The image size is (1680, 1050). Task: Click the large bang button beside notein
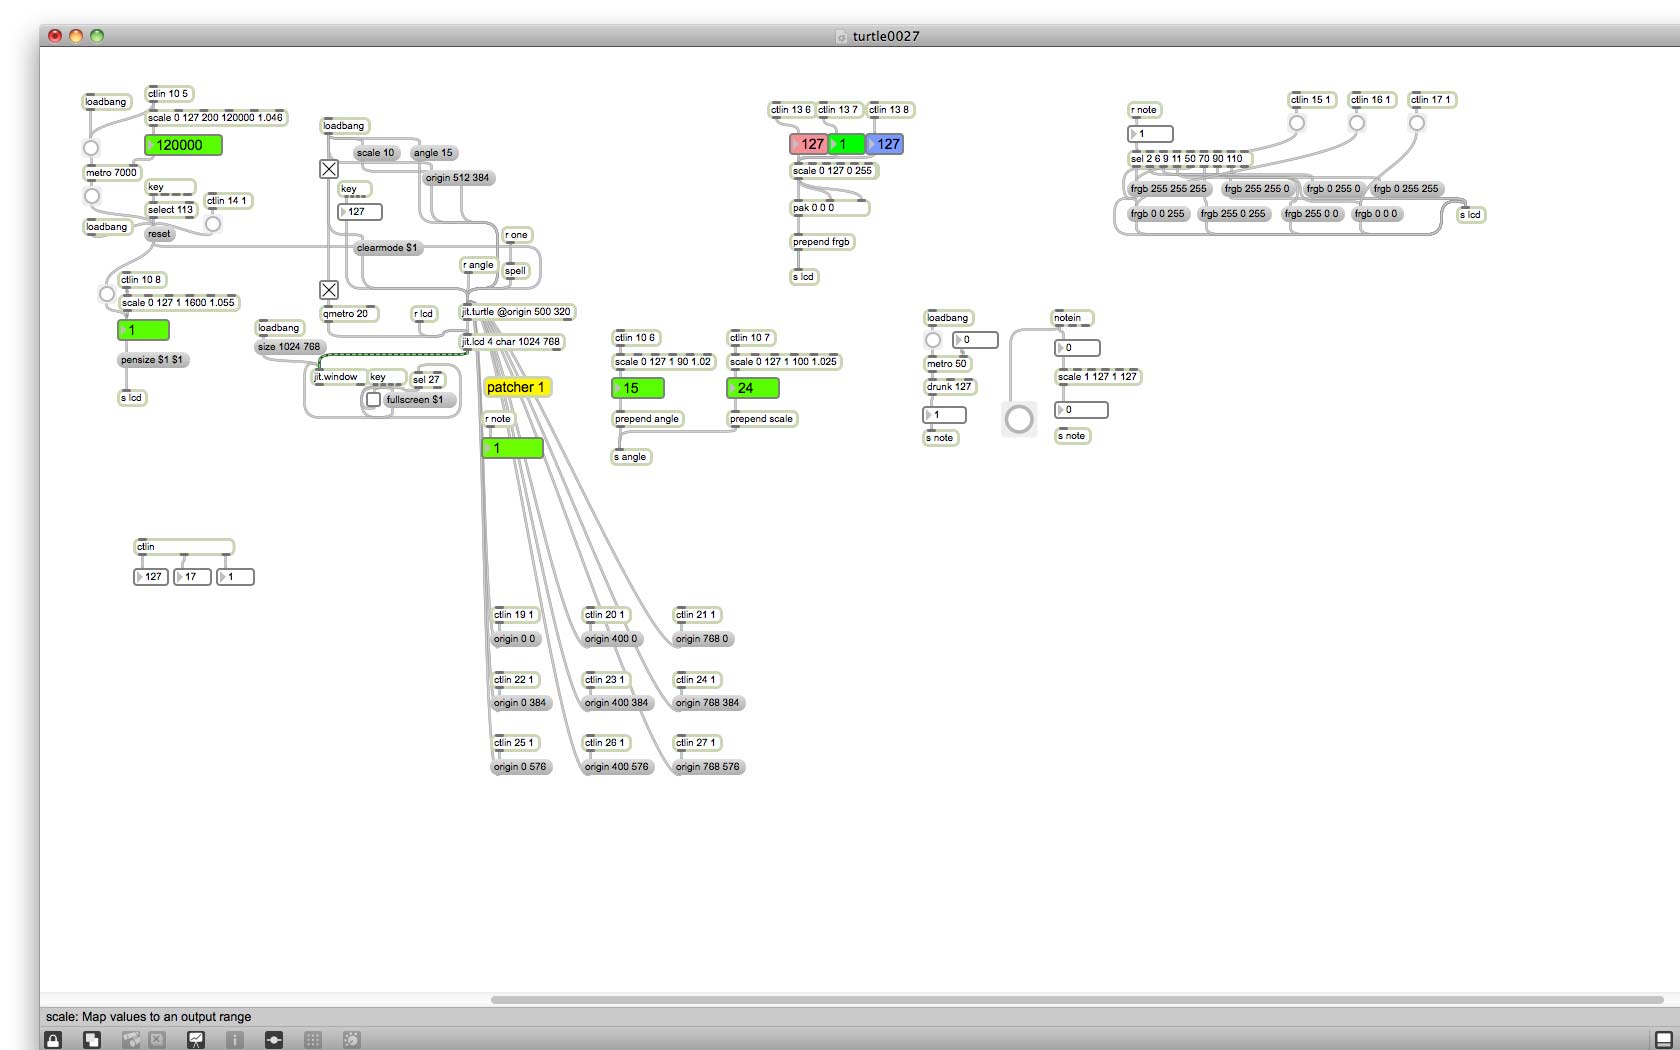1019,419
